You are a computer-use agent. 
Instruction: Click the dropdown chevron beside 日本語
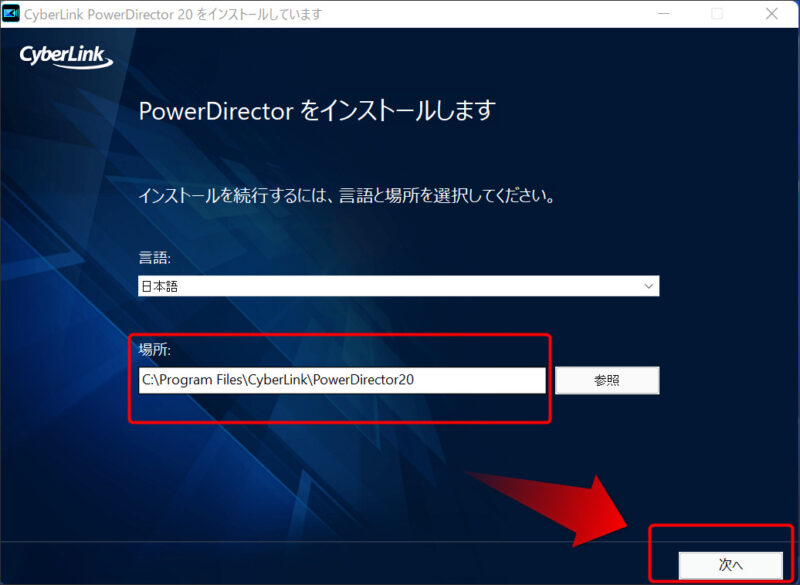tap(648, 286)
